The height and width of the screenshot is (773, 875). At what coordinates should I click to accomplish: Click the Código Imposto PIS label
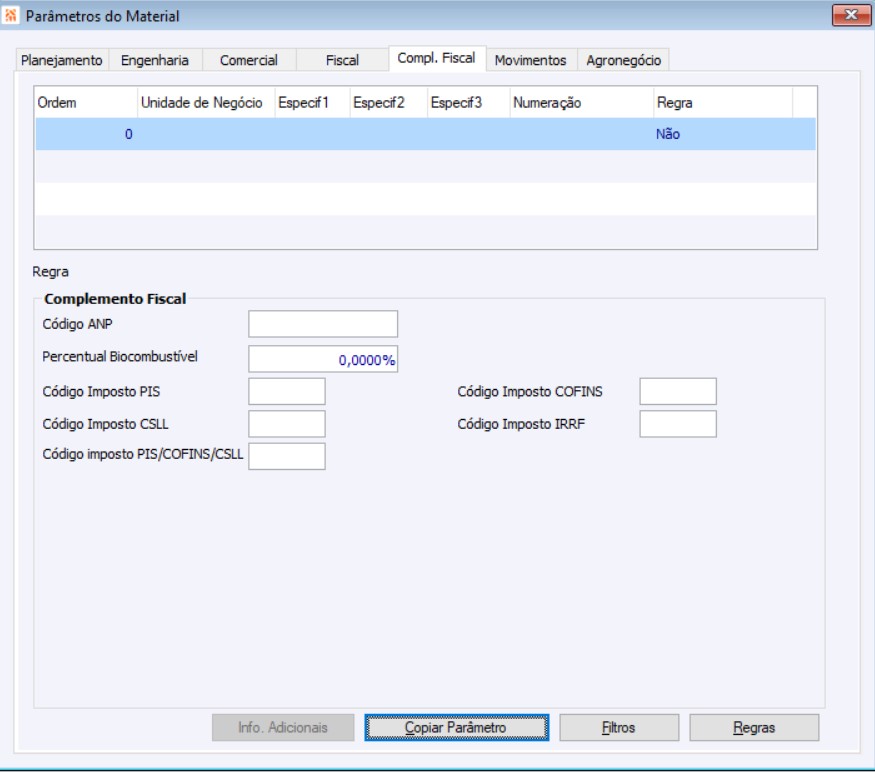(101, 391)
